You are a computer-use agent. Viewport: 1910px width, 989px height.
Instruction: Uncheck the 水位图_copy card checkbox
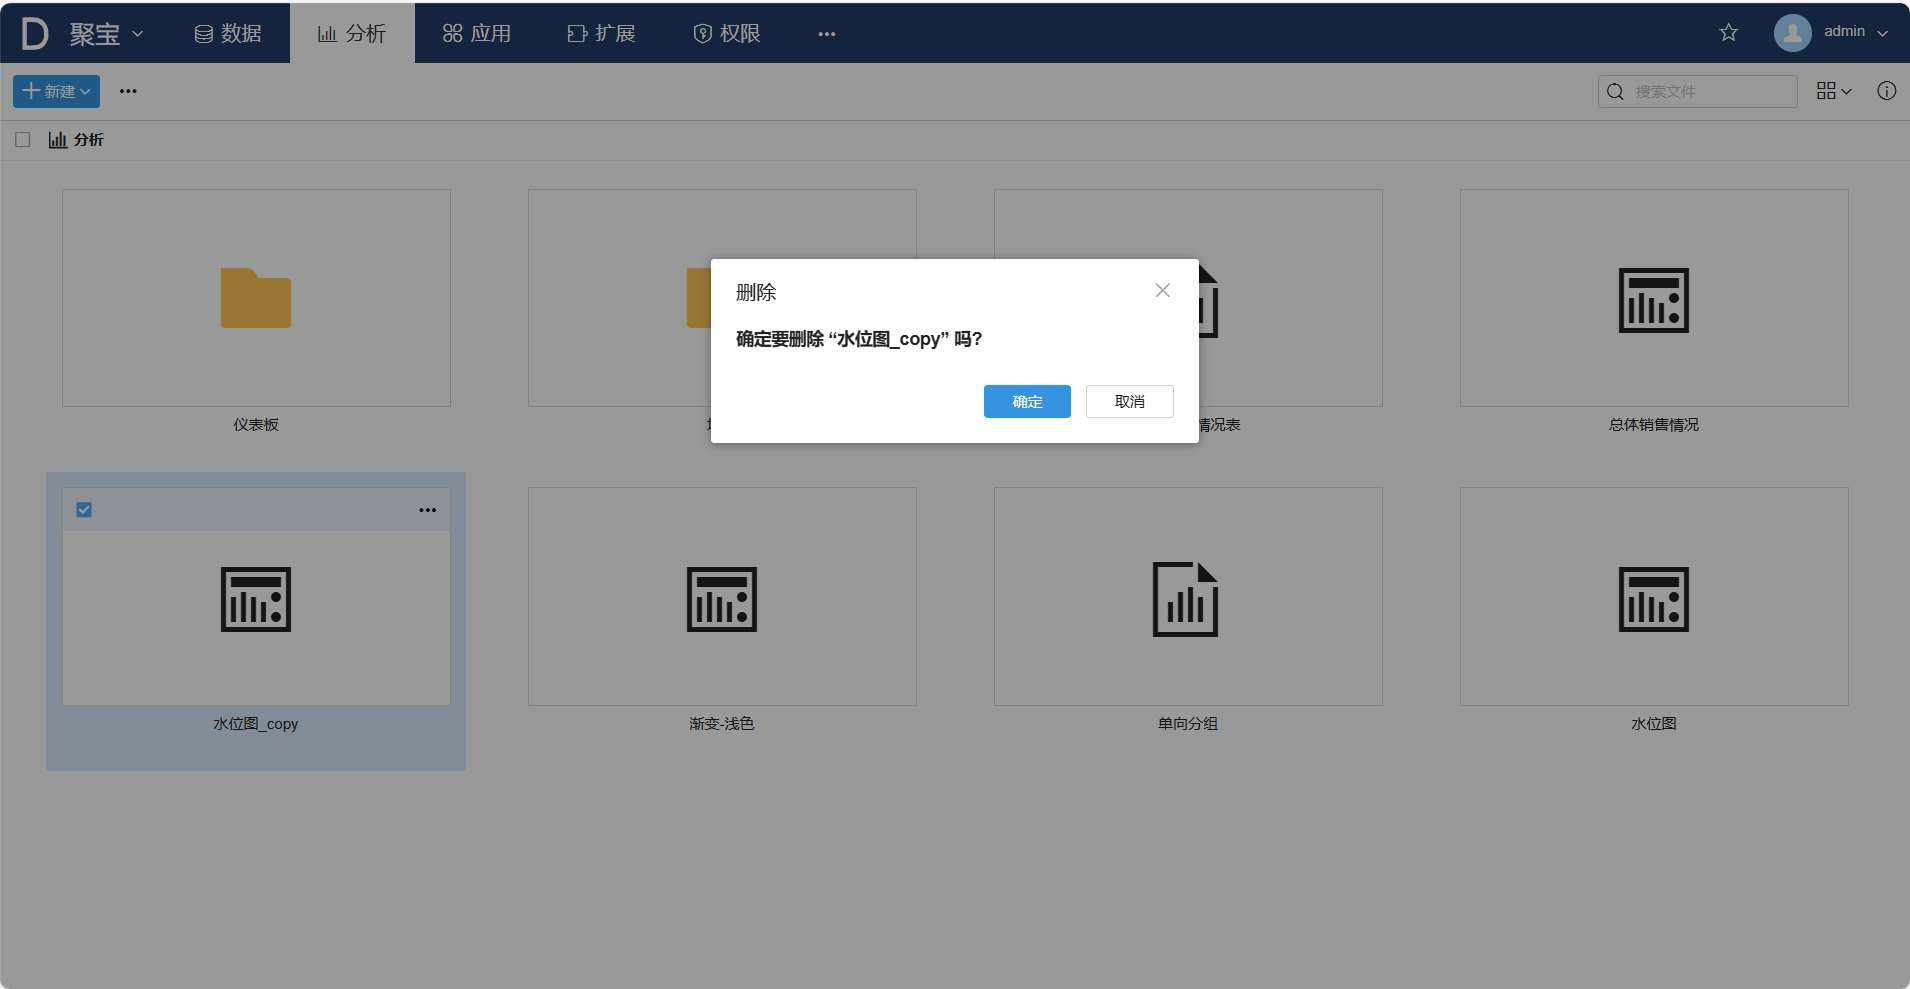[x=84, y=510]
